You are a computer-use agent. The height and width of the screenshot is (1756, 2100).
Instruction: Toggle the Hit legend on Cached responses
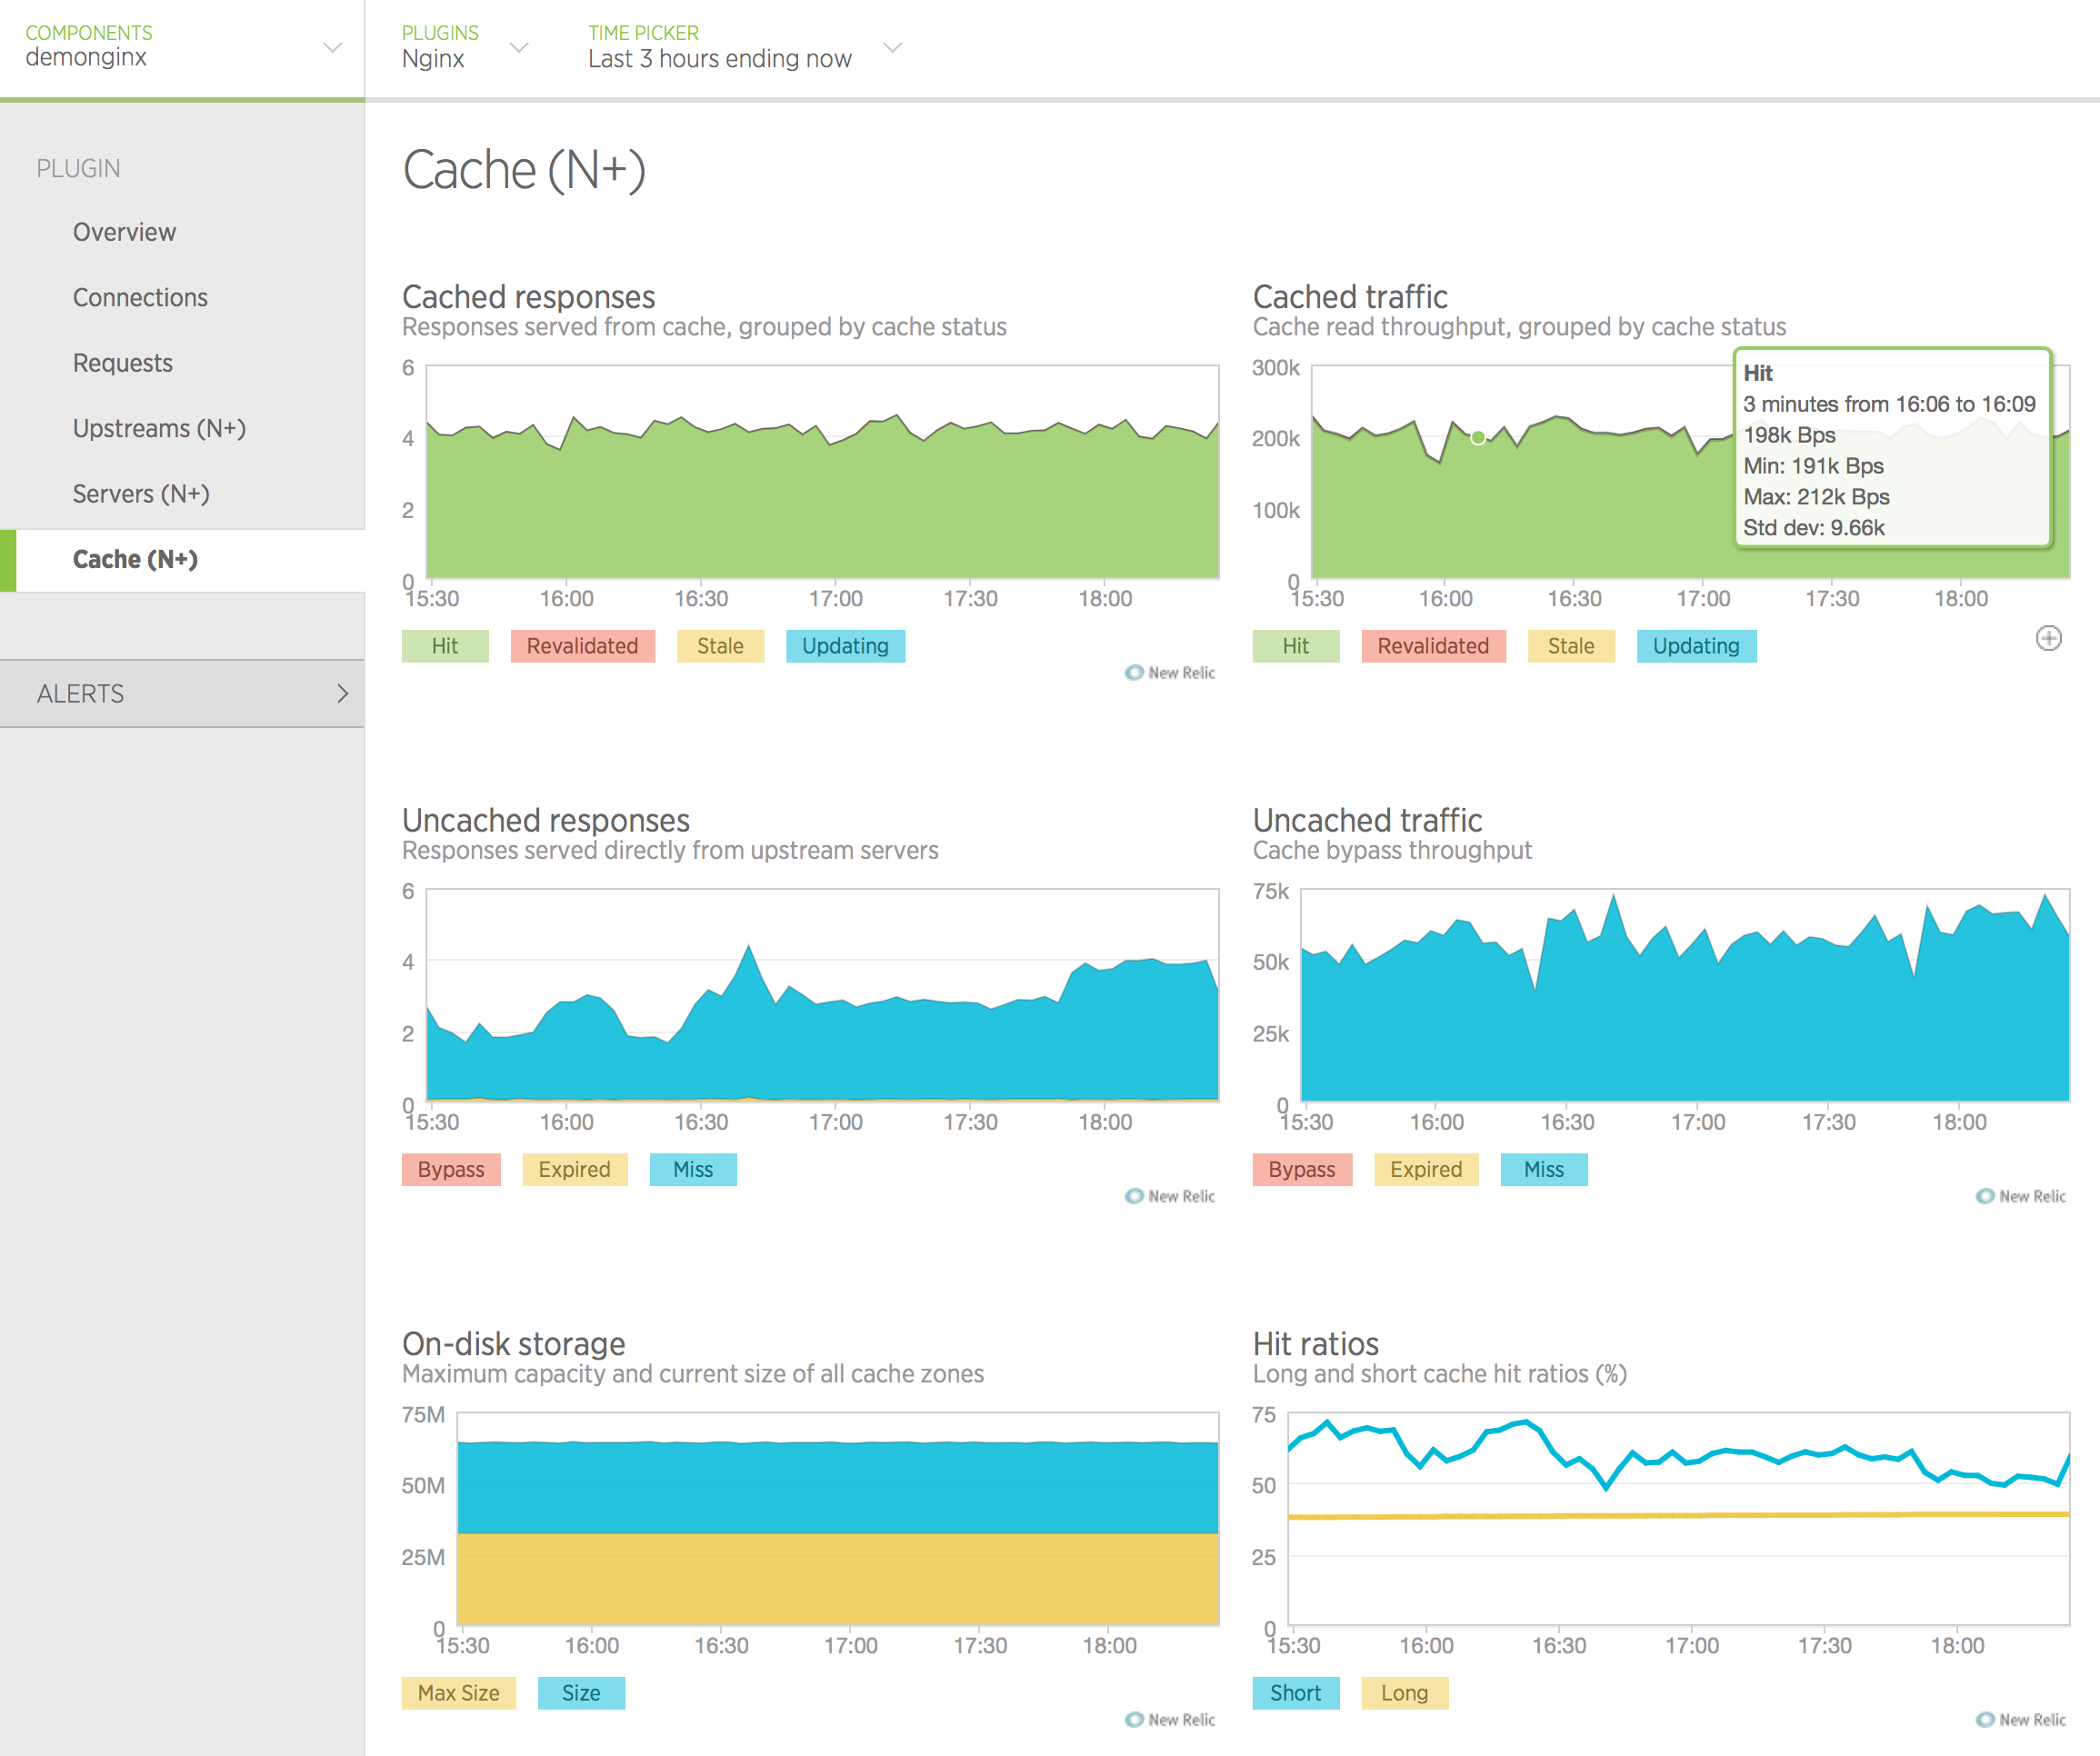click(x=444, y=646)
